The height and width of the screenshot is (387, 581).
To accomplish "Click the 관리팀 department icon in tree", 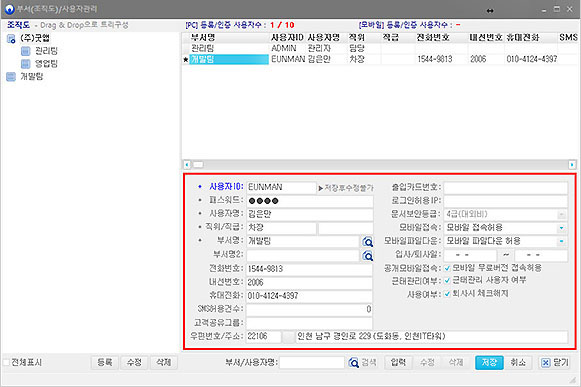I will point(25,51).
